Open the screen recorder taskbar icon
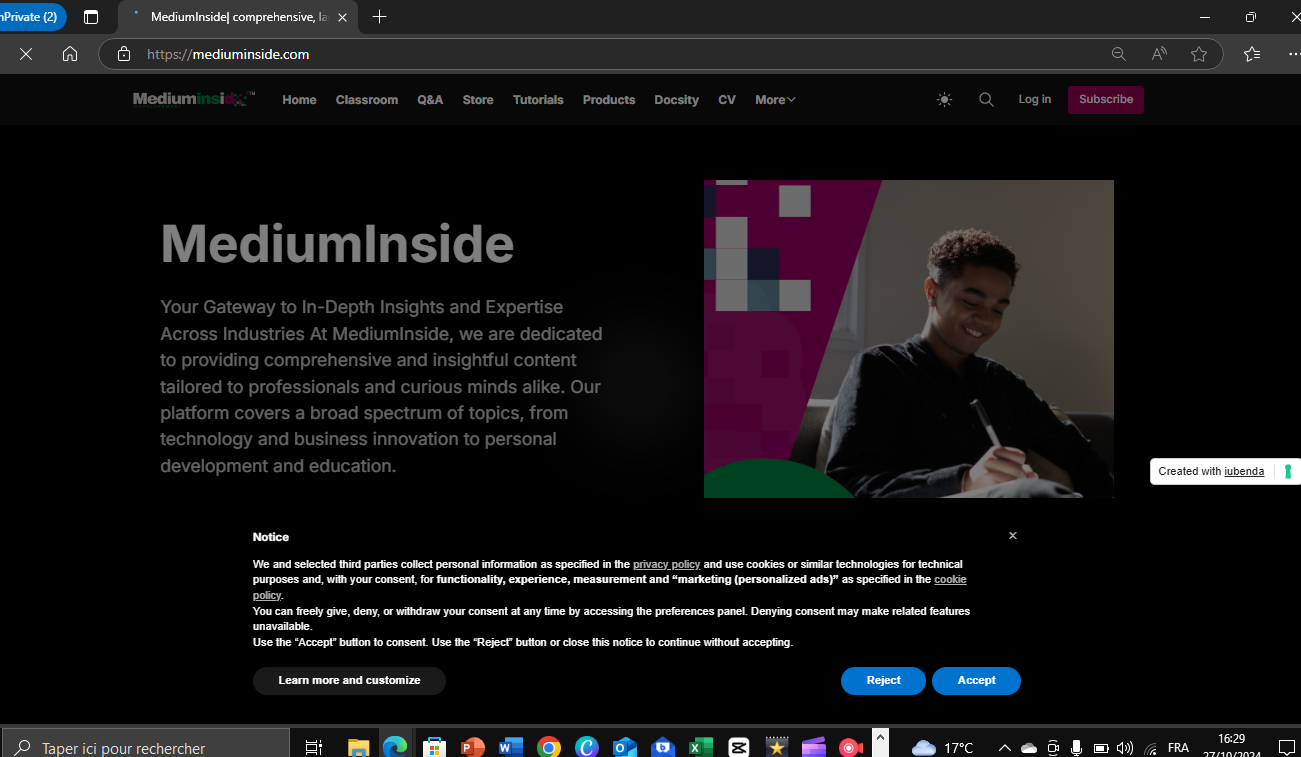 pos(851,747)
